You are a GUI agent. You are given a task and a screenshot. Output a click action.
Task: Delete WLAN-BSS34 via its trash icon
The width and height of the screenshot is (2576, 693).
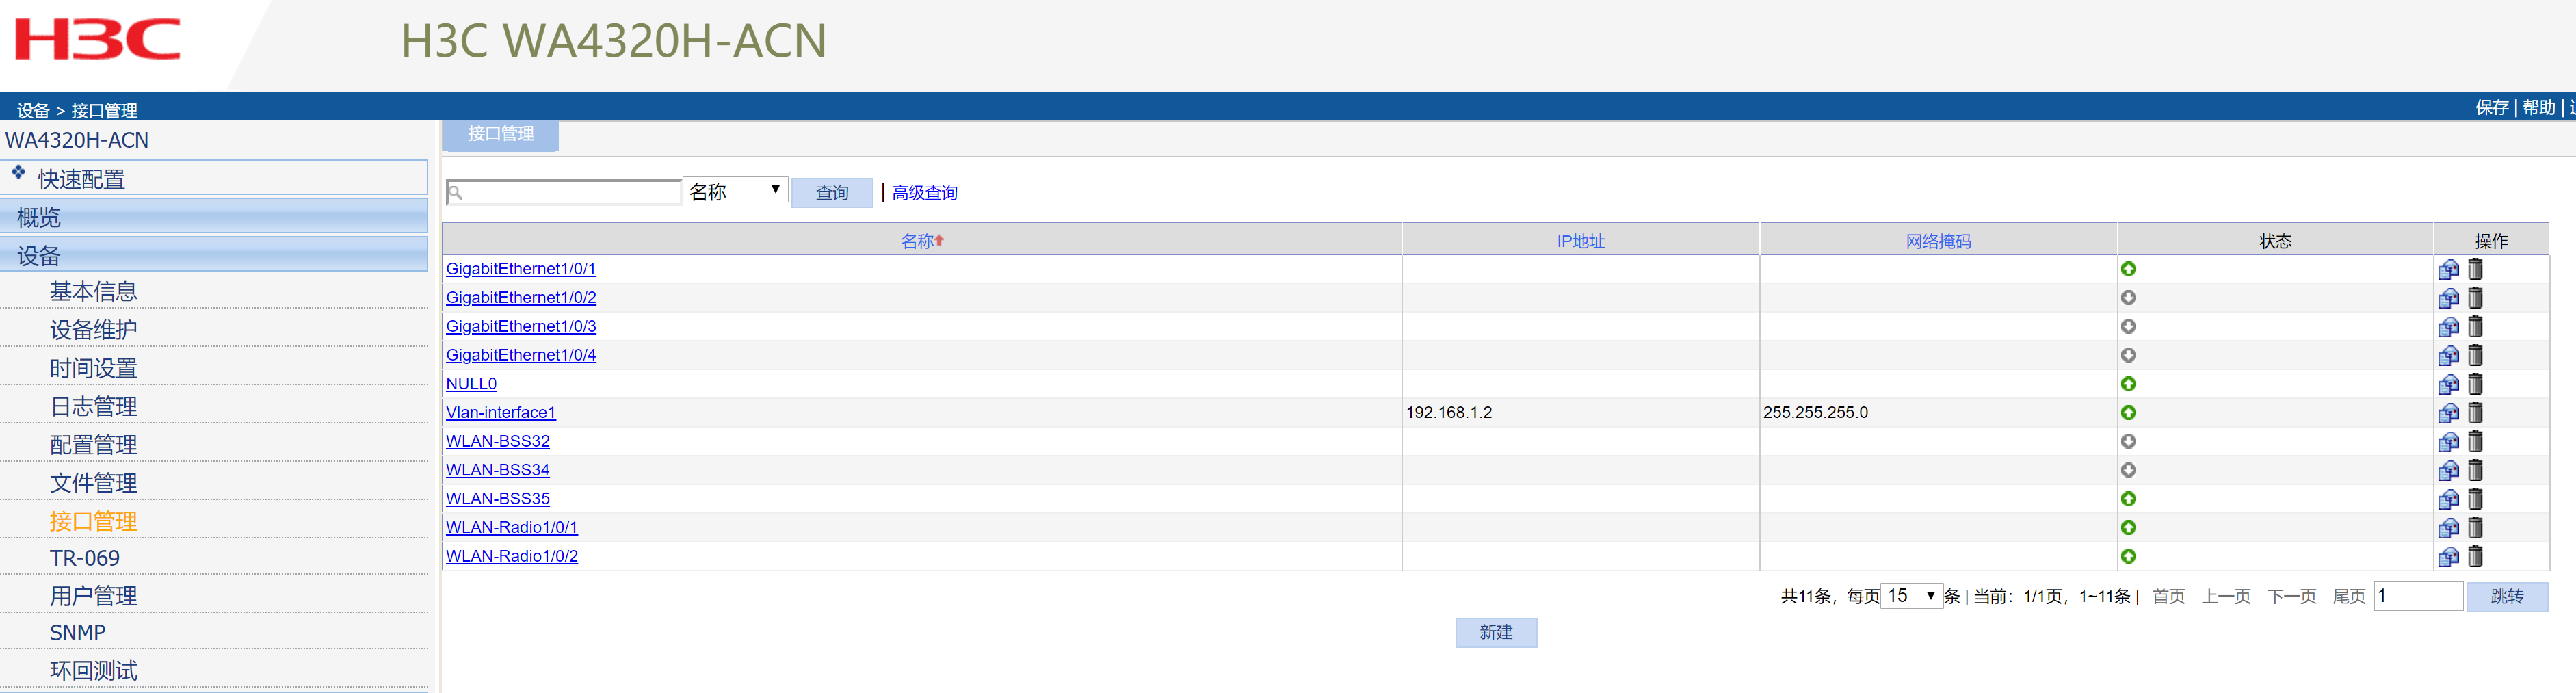pos(2475,470)
